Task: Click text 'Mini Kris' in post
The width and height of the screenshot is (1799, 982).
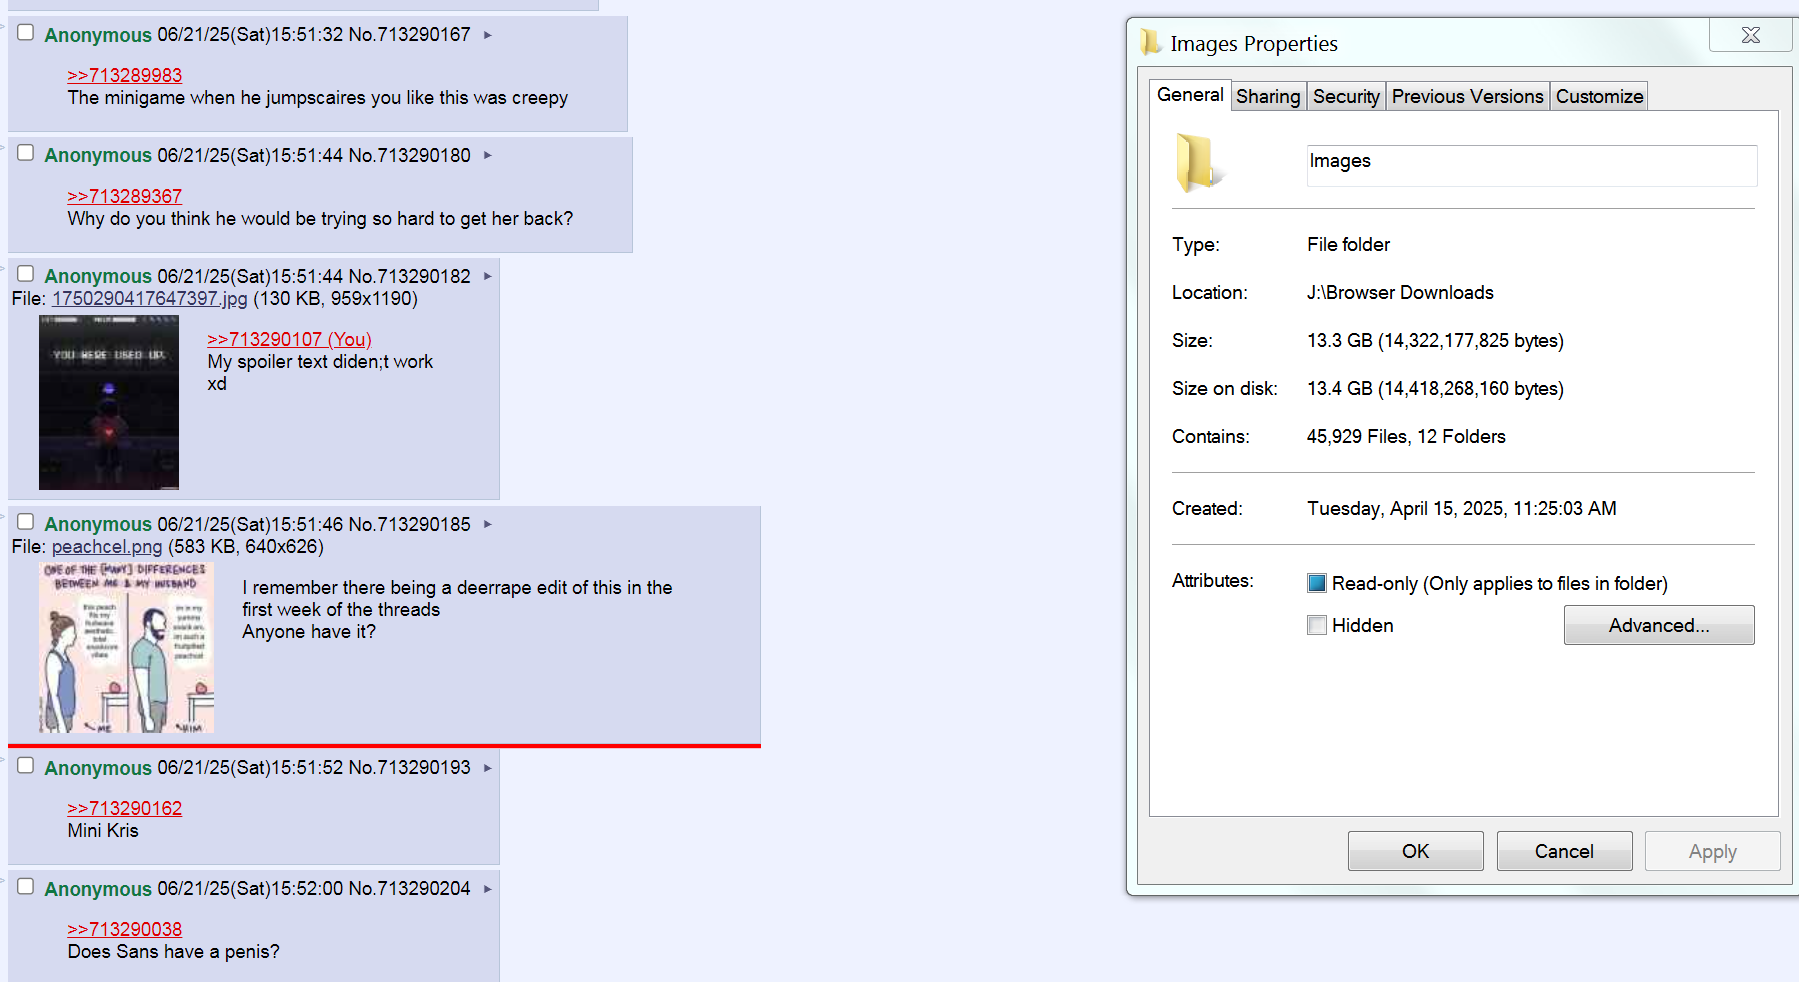Action: pyautogui.click(x=103, y=831)
